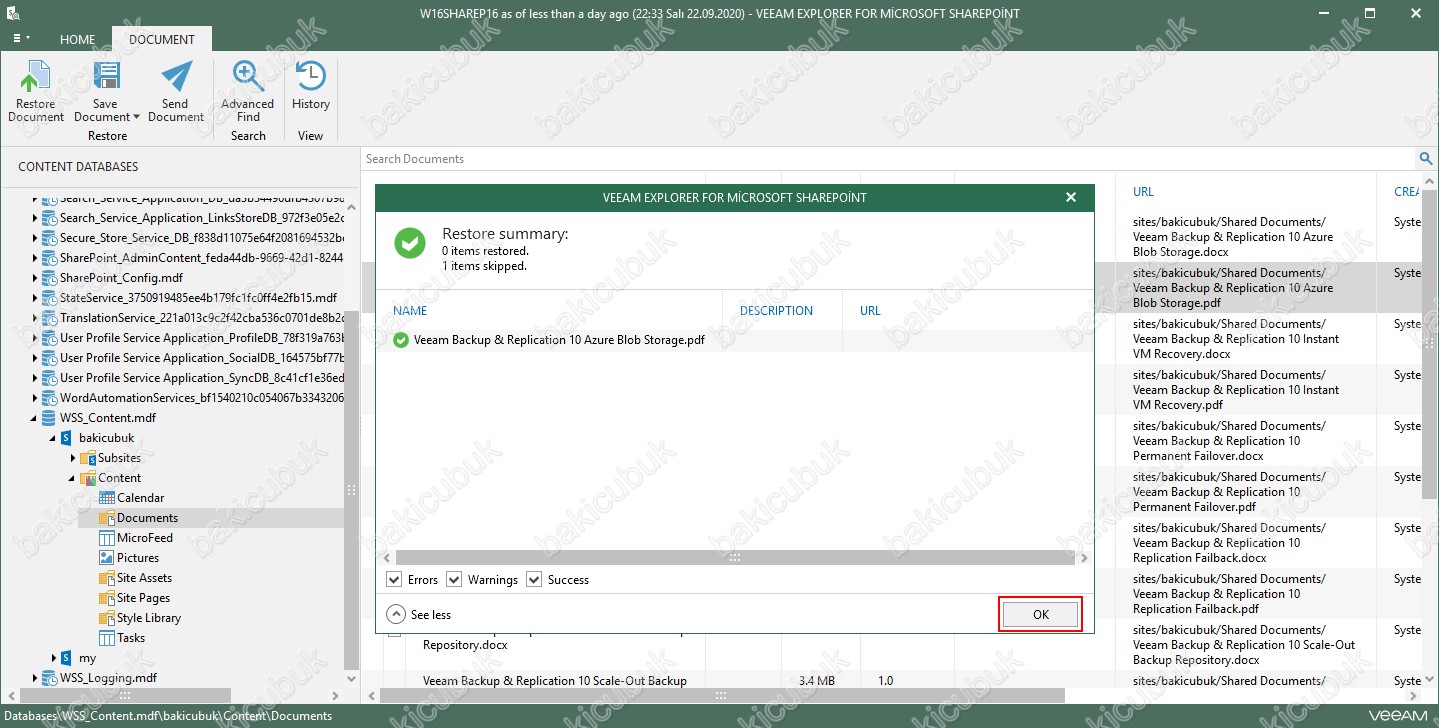Click the 'my' SharePoint site icon
The height and width of the screenshot is (728, 1439).
pyautogui.click(x=67, y=658)
